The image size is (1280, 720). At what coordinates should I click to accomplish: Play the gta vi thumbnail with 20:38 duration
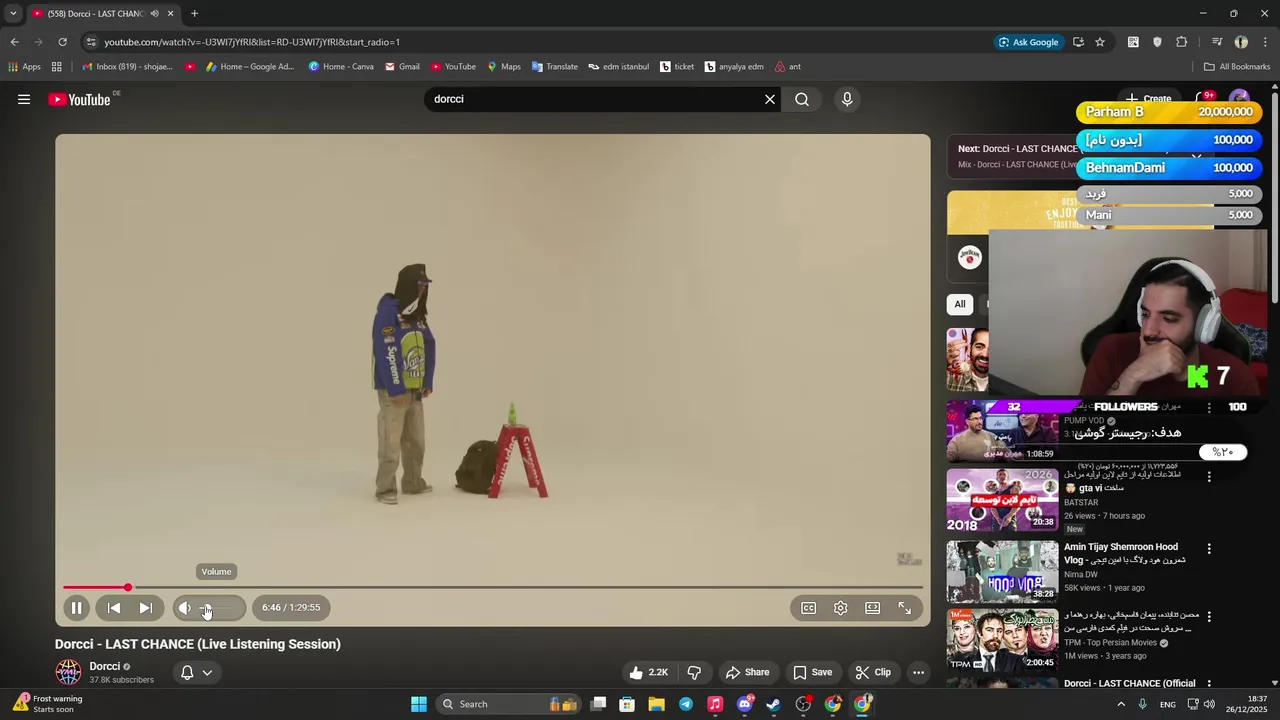(x=1002, y=500)
